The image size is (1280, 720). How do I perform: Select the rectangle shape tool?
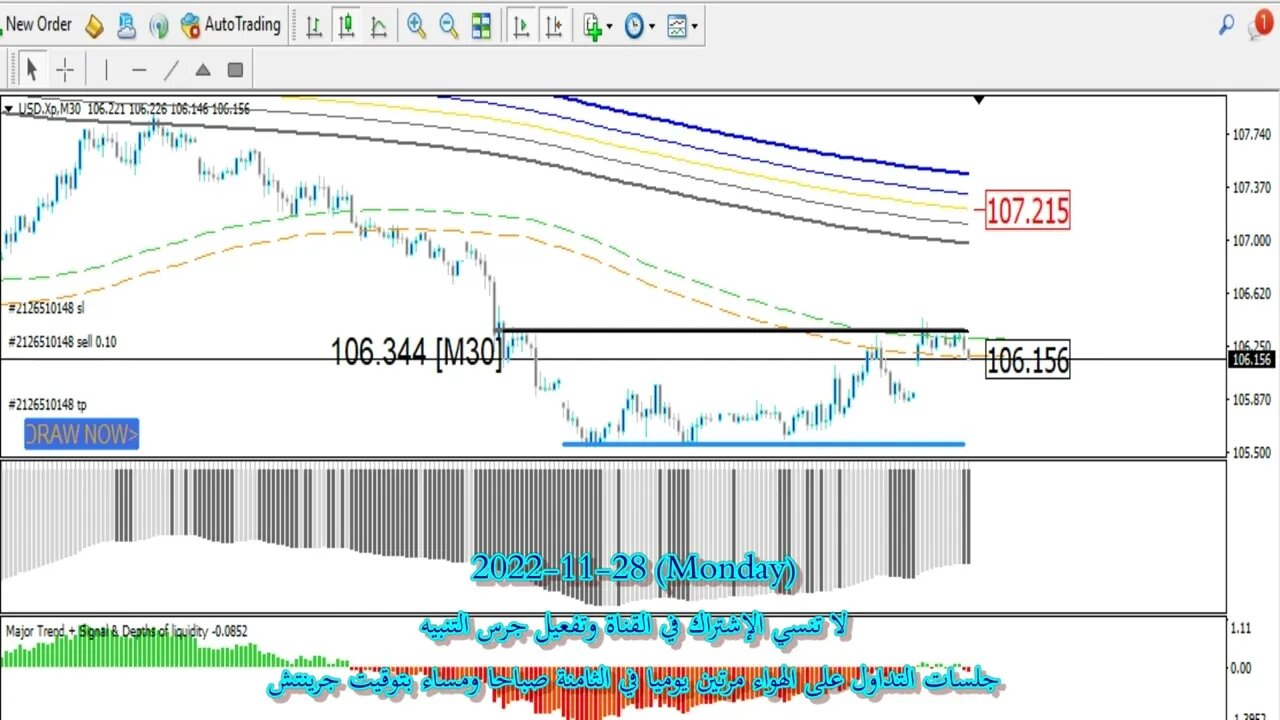(x=235, y=70)
